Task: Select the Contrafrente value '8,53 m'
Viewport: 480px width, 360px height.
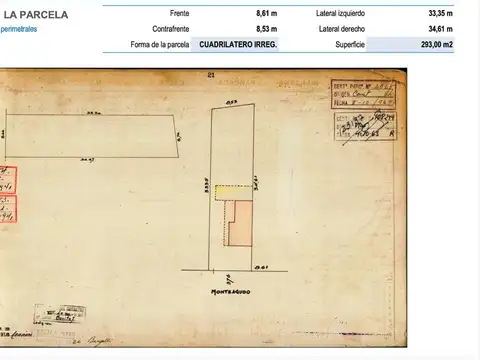Action: click(x=267, y=29)
